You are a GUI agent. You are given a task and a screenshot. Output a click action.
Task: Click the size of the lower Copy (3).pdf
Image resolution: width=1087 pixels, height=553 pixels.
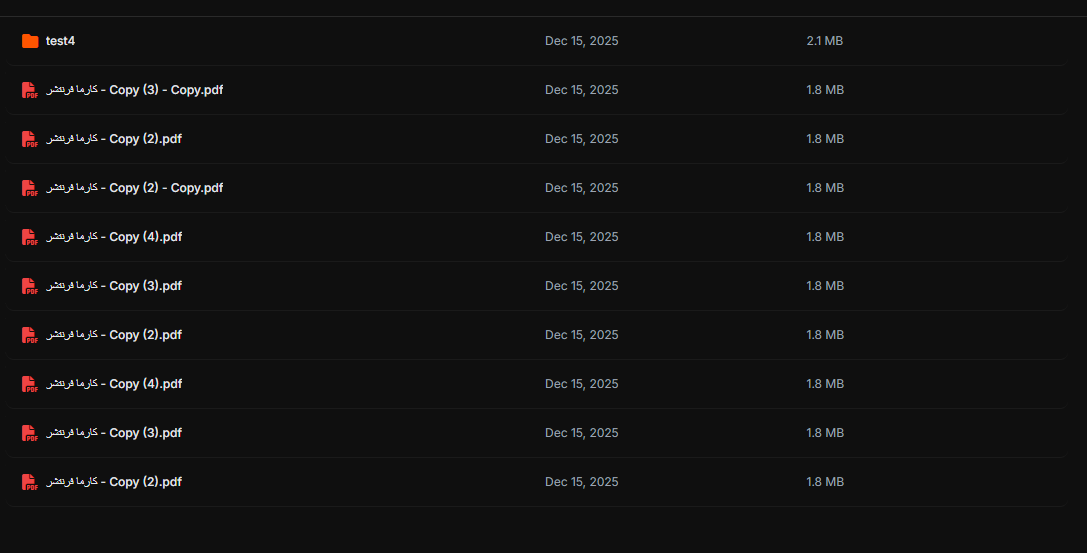(x=825, y=432)
